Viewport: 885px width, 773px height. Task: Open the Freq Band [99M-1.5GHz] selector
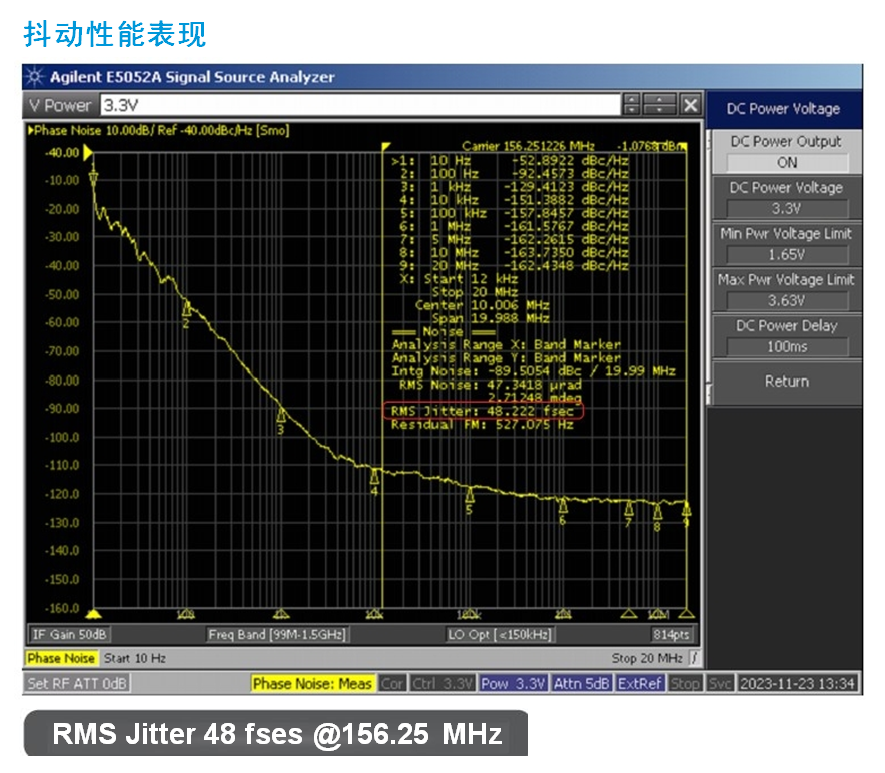click(275, 634)
